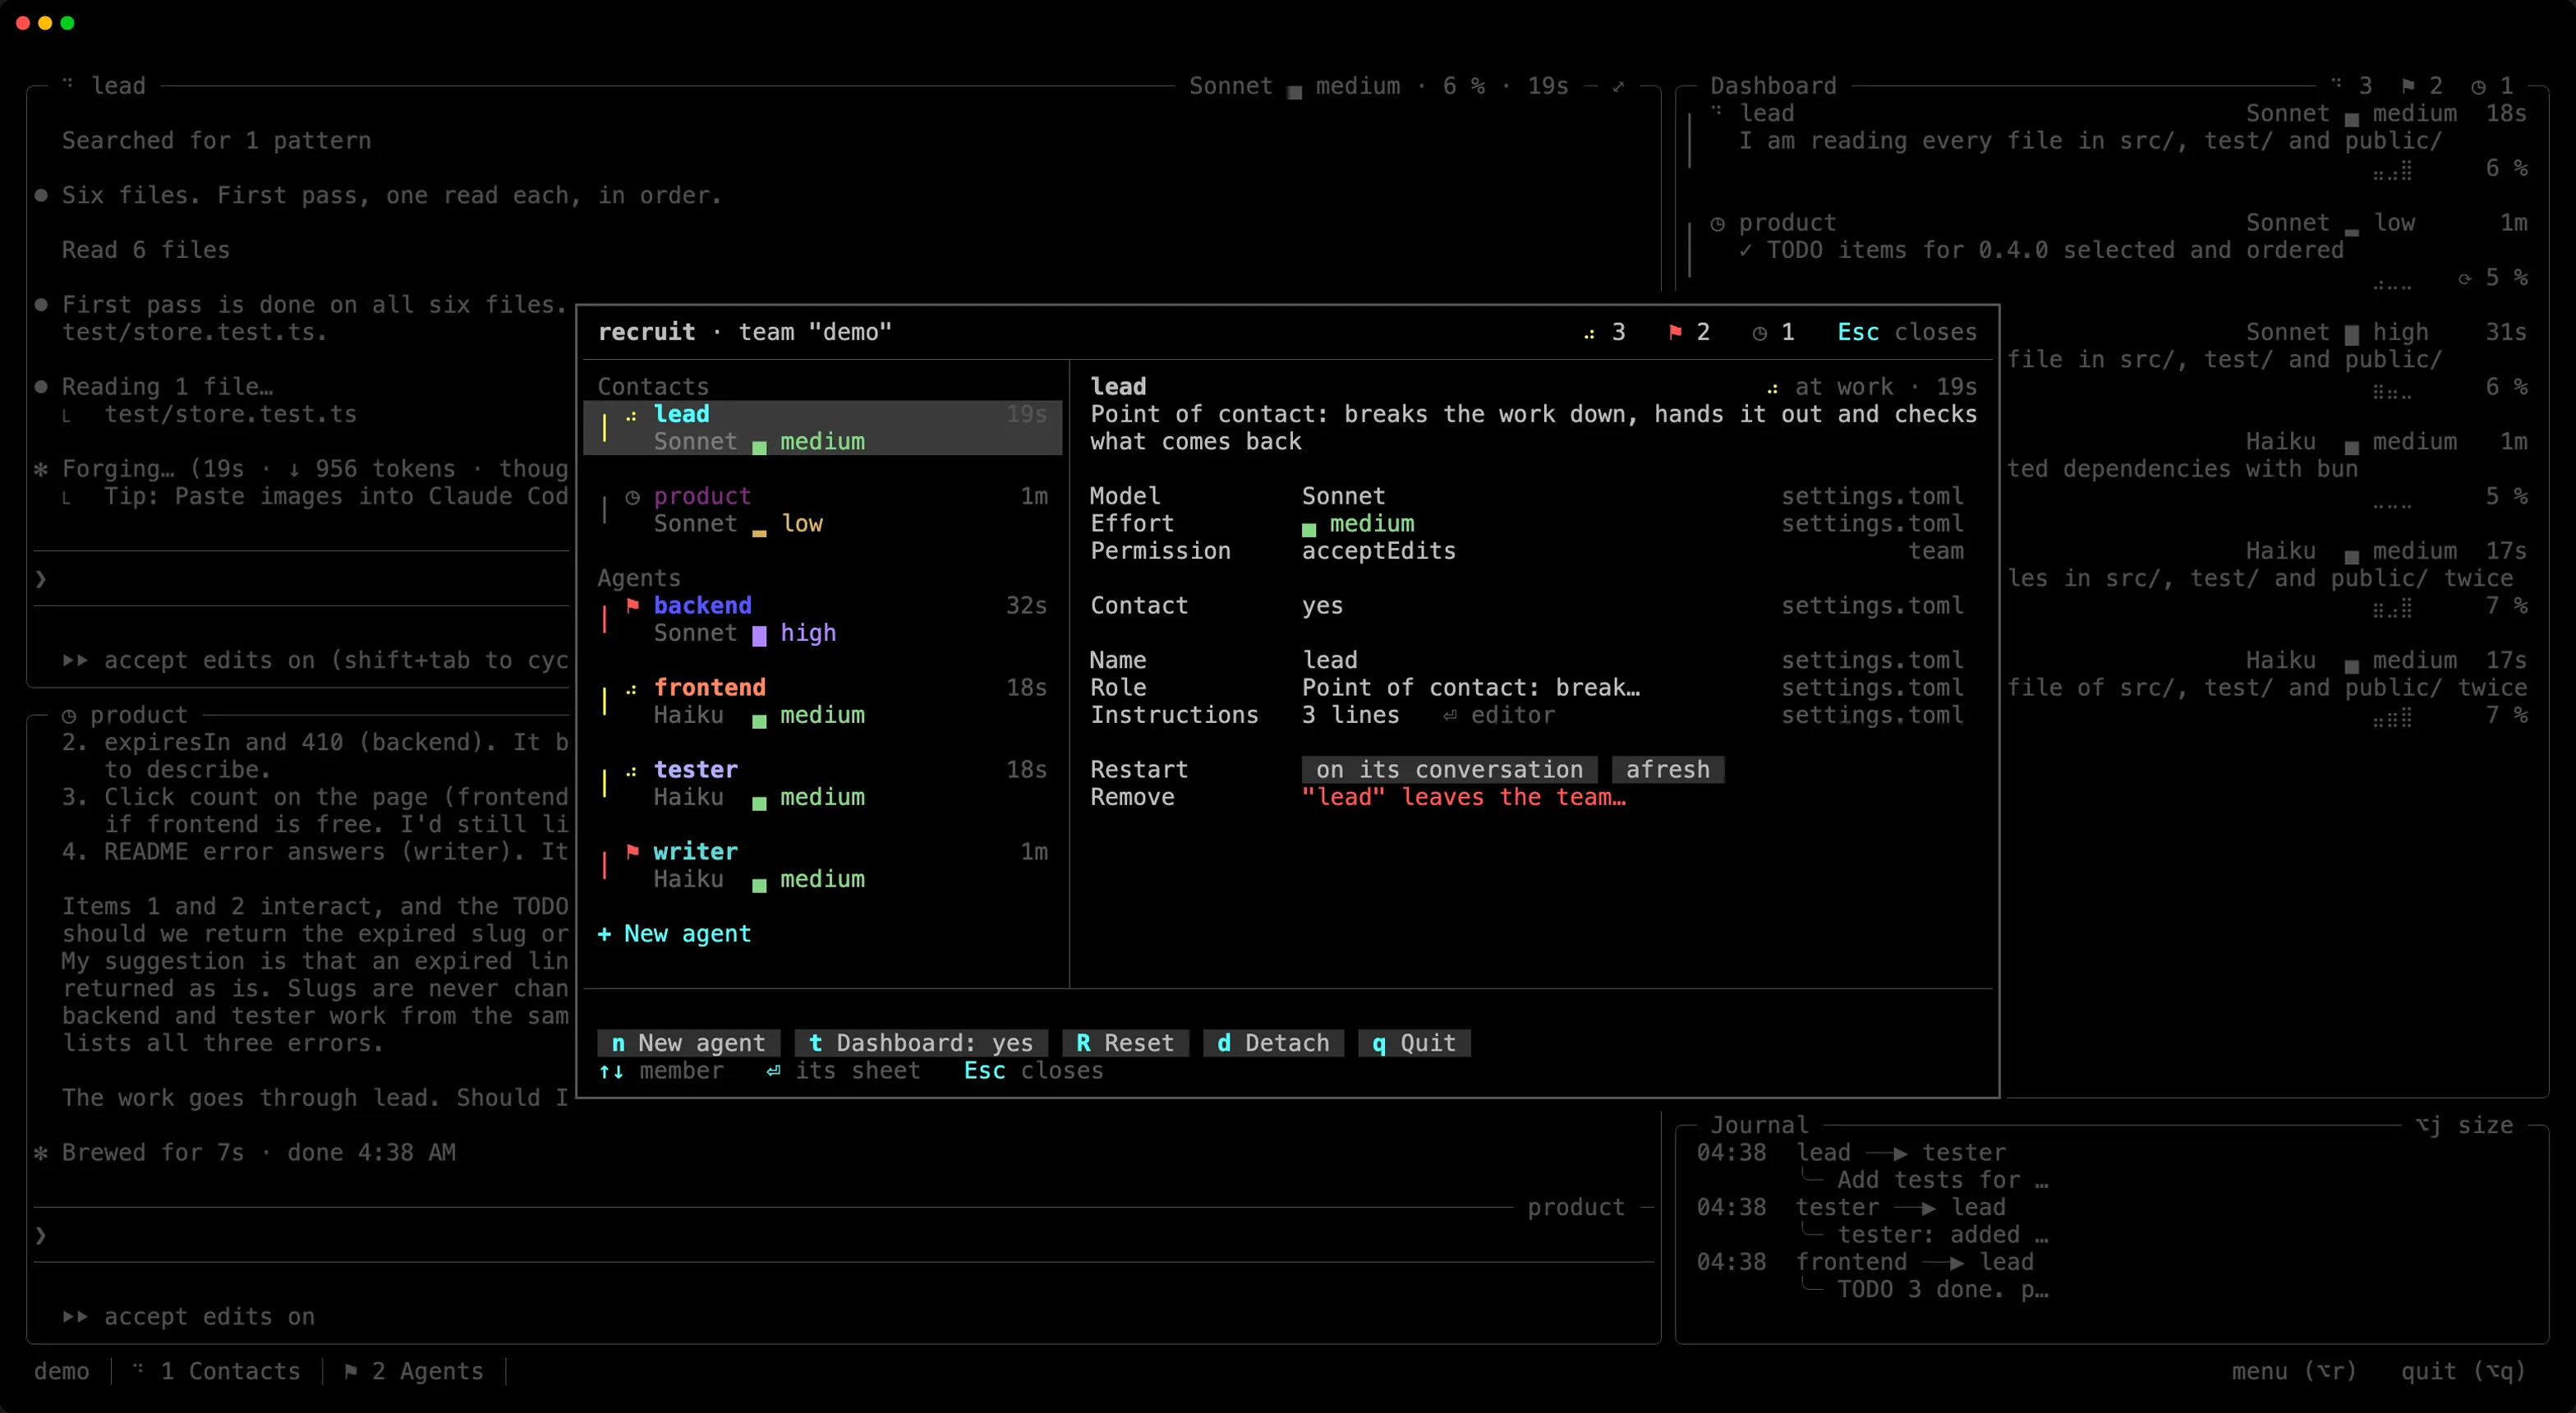Click the d Detach button
The image size is (2576, 1413).
click(x=1273, y=1043)
